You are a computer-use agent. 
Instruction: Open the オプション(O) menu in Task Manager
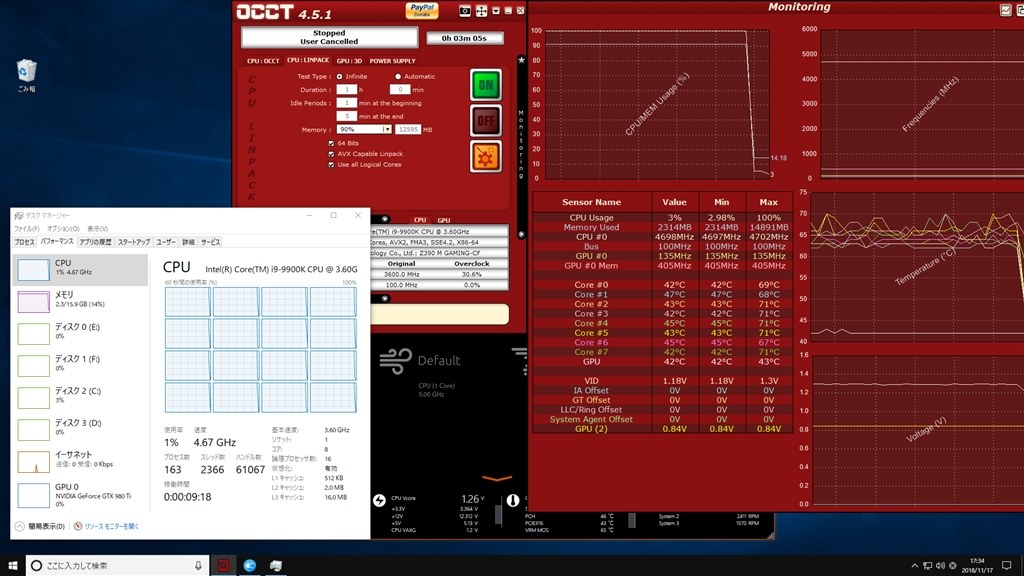coord(63,229)
